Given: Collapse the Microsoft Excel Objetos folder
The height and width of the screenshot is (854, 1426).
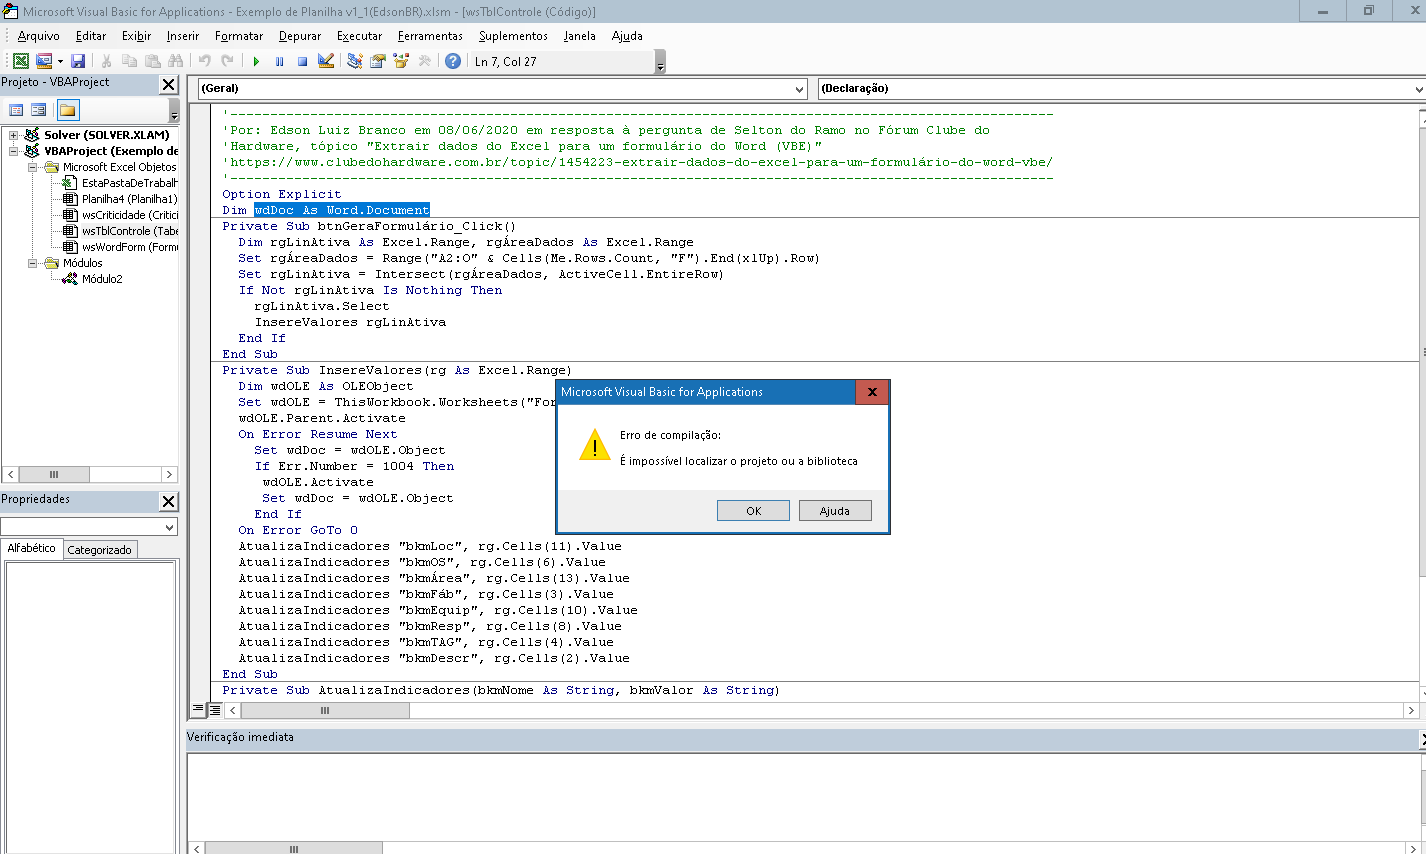Looking at the screenshot, I should point(32,167).
